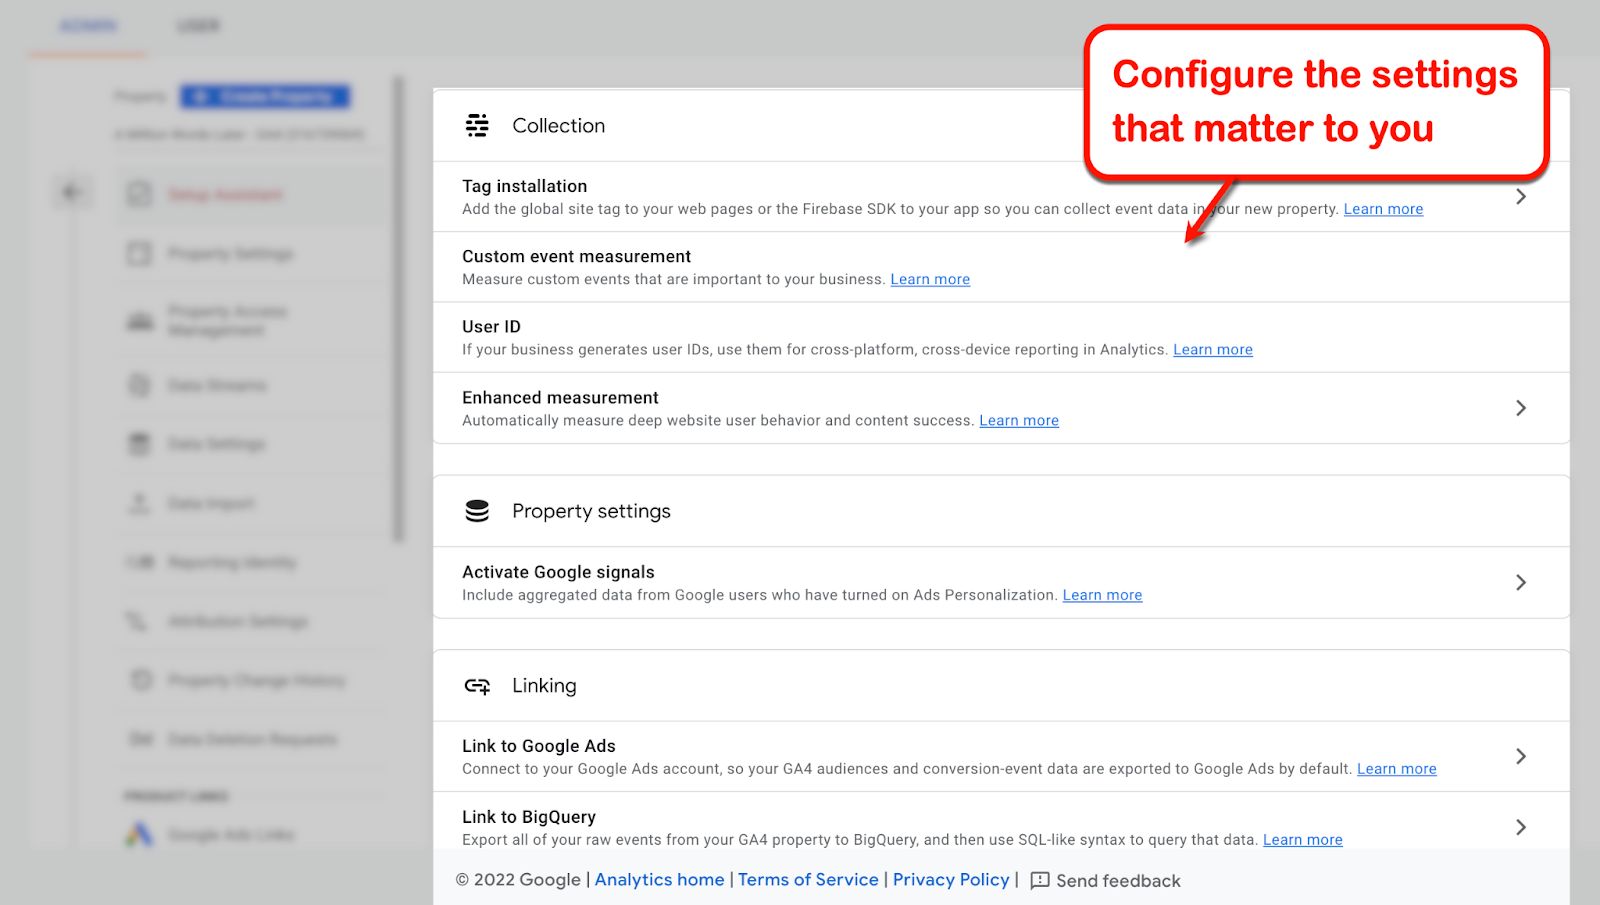Switch to the ADMIN tab
The height and width of the screenshot is (905, 1600).
coord(88,26)
